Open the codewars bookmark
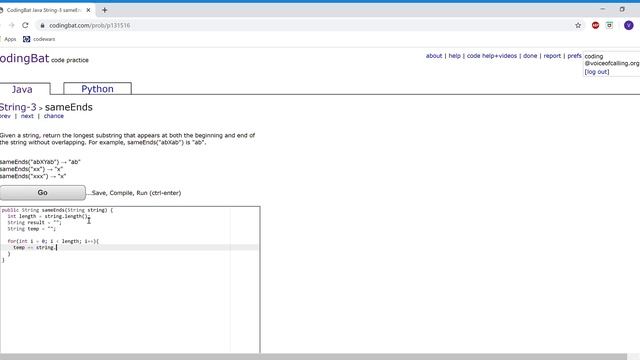Viewport: 640px width, 360px height. click(x=39, y=39)
